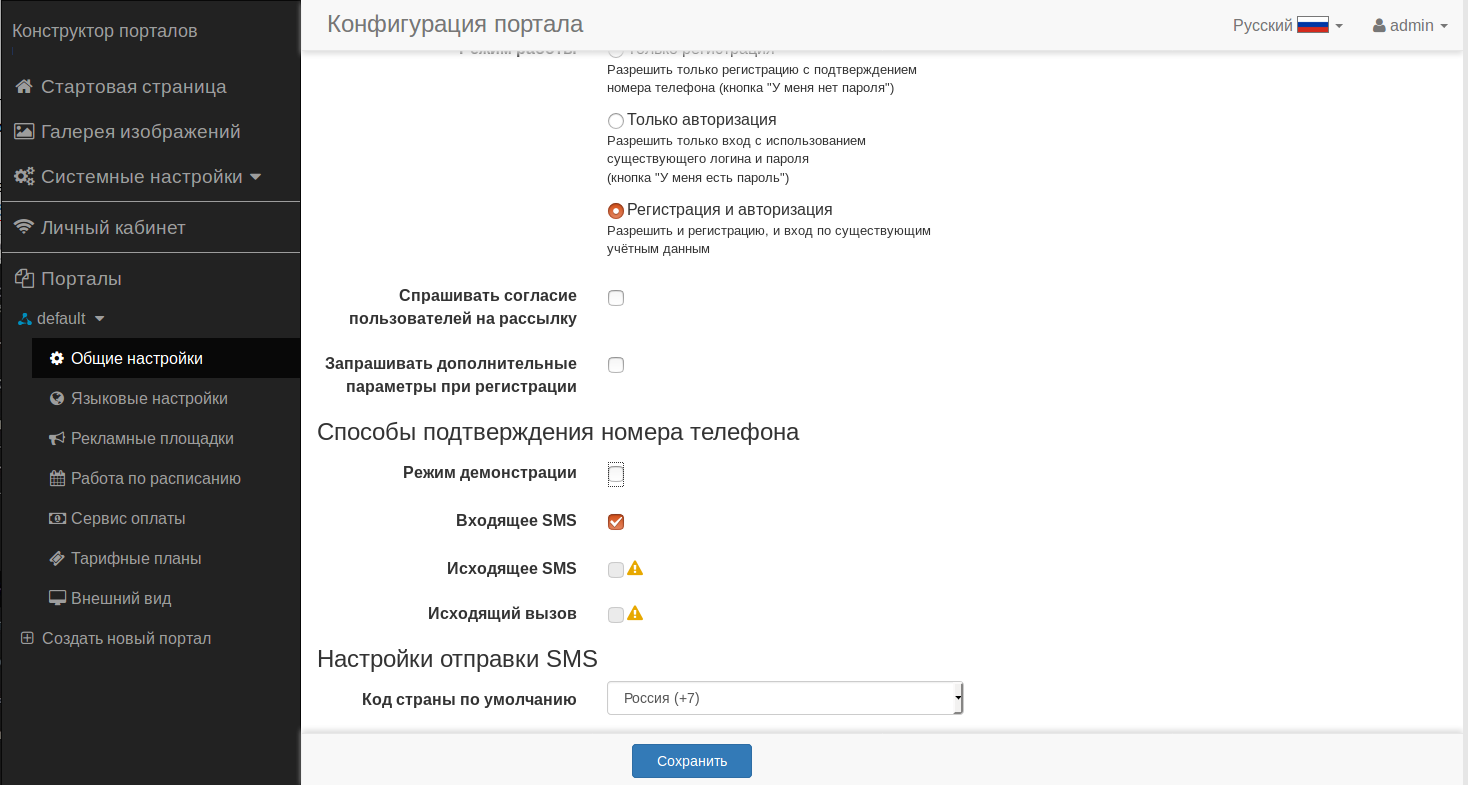The height and width of the screenshot is (785, 1468).
Task: Click the gears icon for Системные настройки
Action: coord(24,177)
